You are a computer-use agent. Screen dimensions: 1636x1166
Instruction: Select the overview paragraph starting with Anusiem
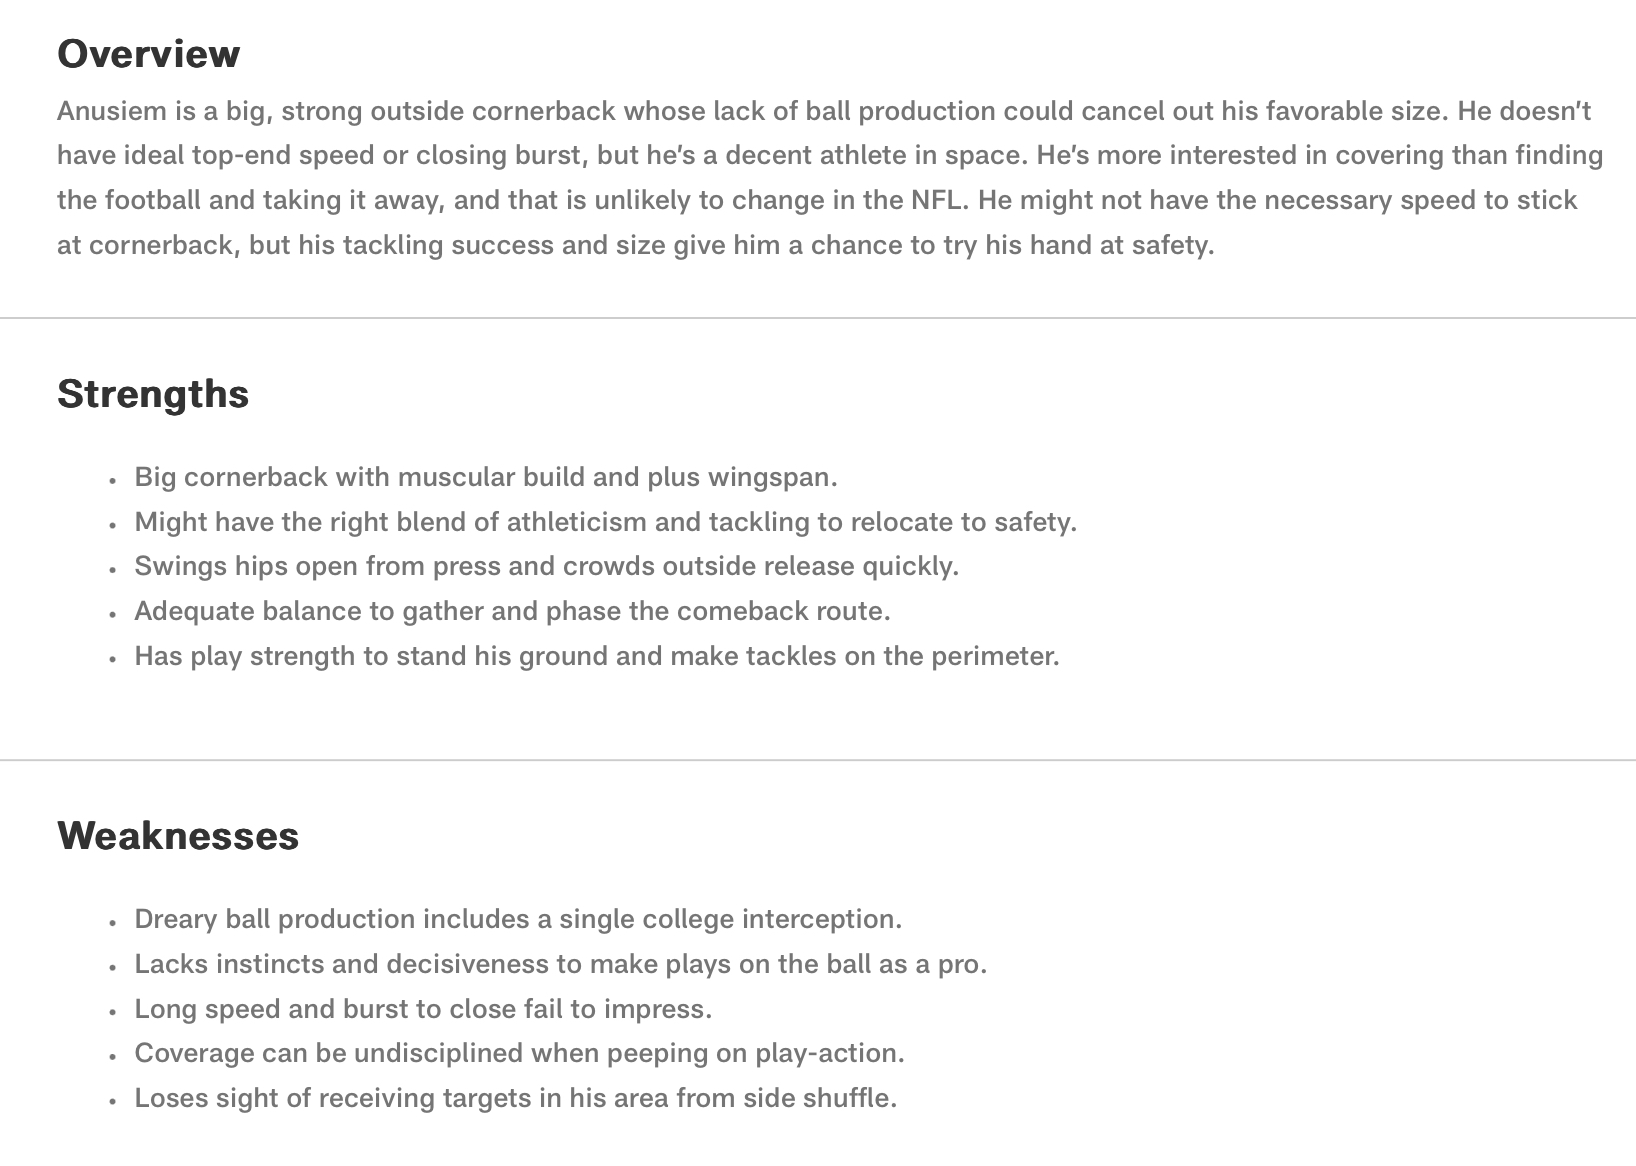tap(830, 178)
